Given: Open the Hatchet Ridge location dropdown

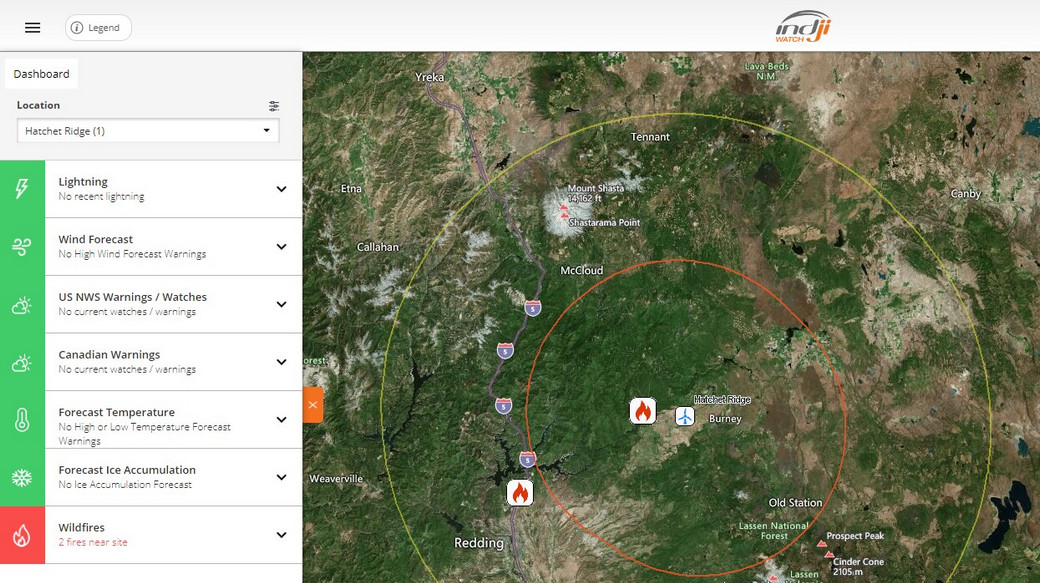Looking at the screenshot, I should coord(148,131).
